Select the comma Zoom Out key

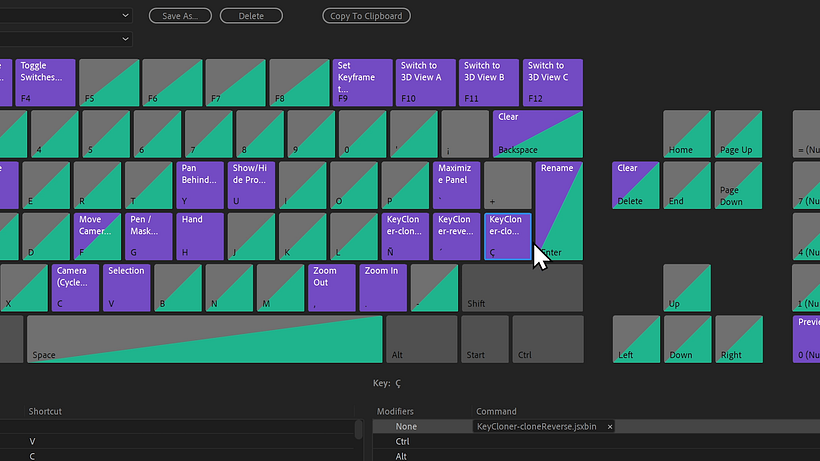click(x=332, y=287)
